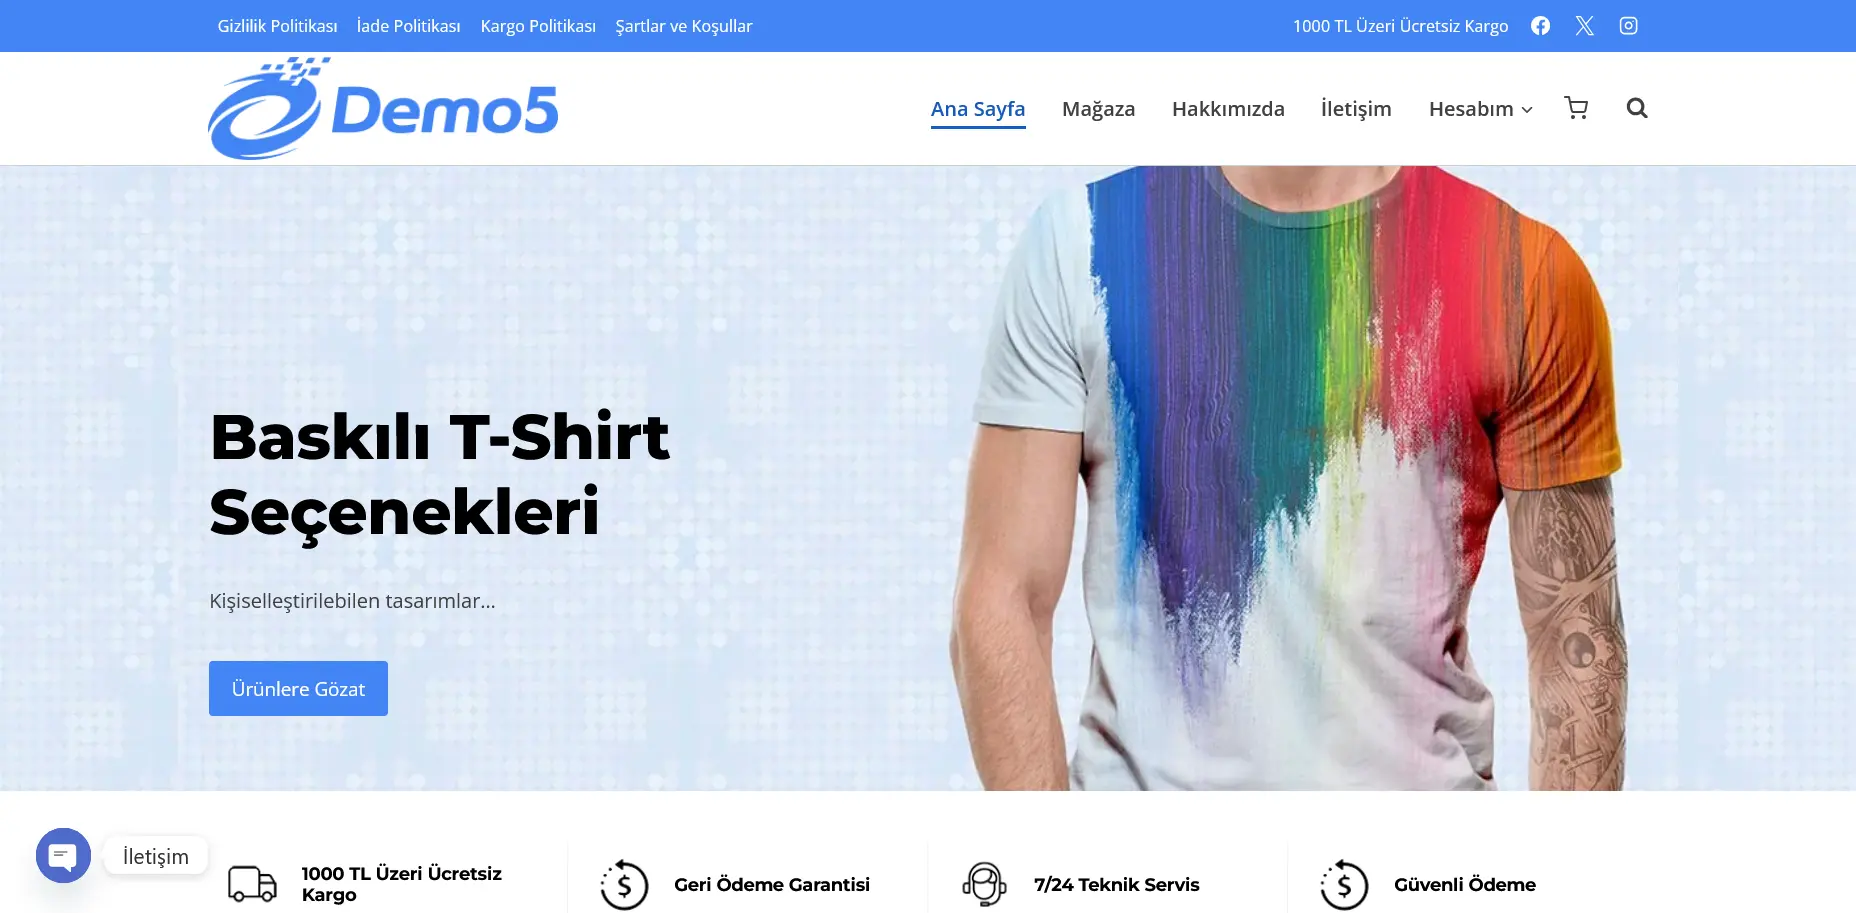Viewport: 1856px width, 913px height.
Task: Open the İade Politikası link
Action: point(408,26)
